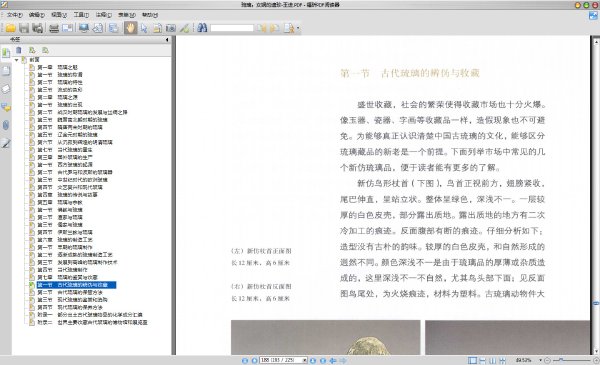Open the 帮助 menu
The image size is (600, 365).
[x=150, y=15]
